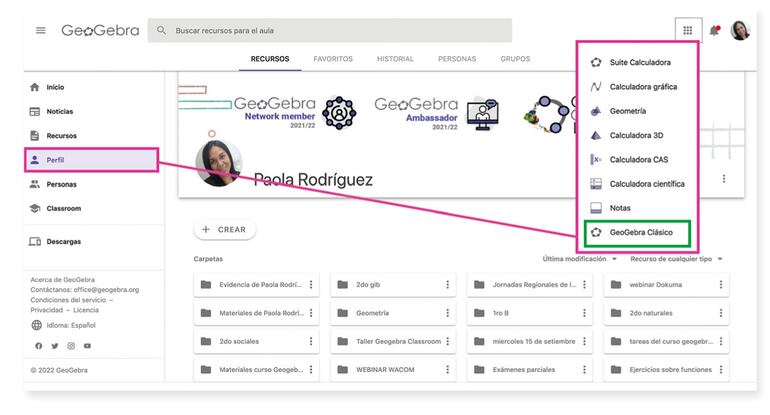
Task: Open the notifications bell
Action: pos(715,30)
